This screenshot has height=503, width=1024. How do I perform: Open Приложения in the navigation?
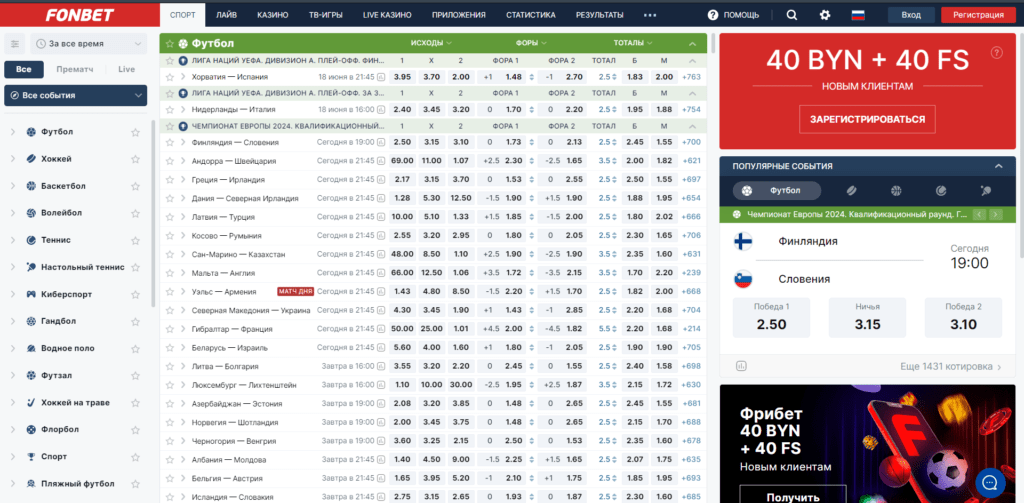tap(458, 15)
